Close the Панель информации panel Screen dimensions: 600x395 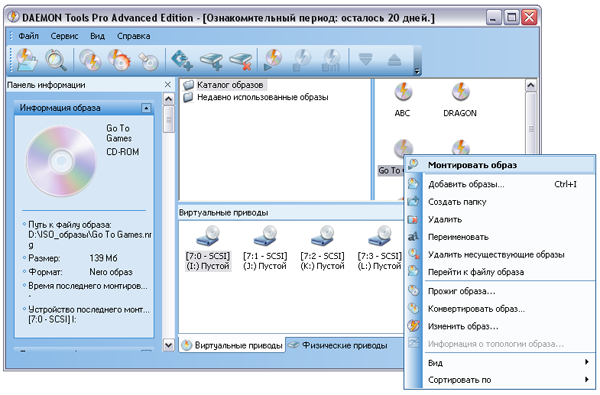pyautogui.click(x=168, y=85)
